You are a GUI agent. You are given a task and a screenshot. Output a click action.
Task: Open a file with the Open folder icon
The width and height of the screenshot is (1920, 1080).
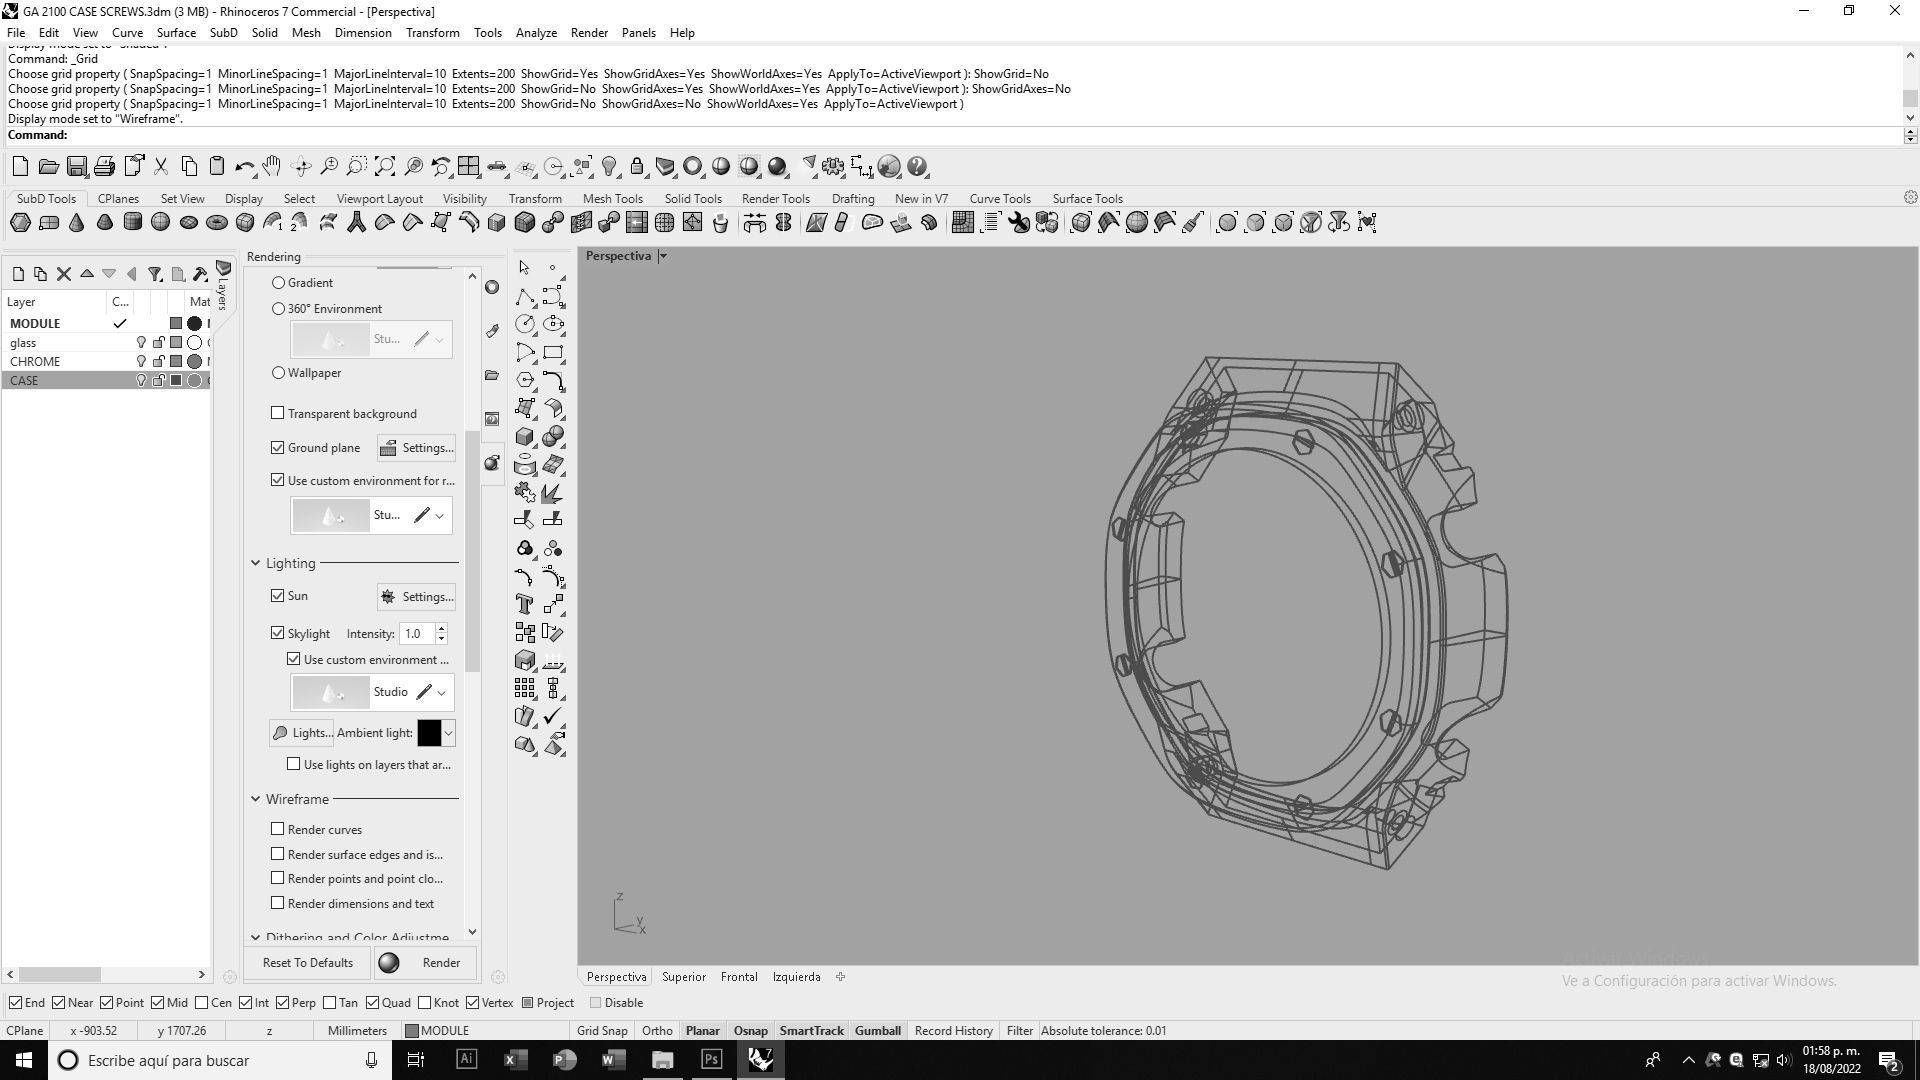click(48, 167)
